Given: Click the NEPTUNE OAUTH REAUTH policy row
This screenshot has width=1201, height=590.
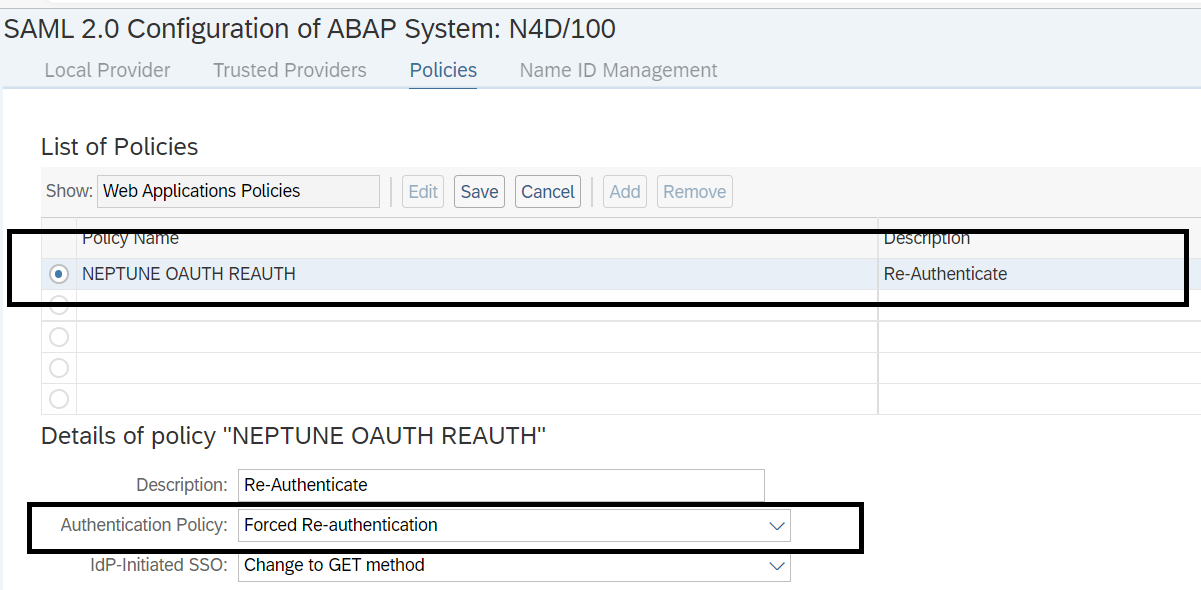Looking at the screenshot, I should (x=400, y=273).
